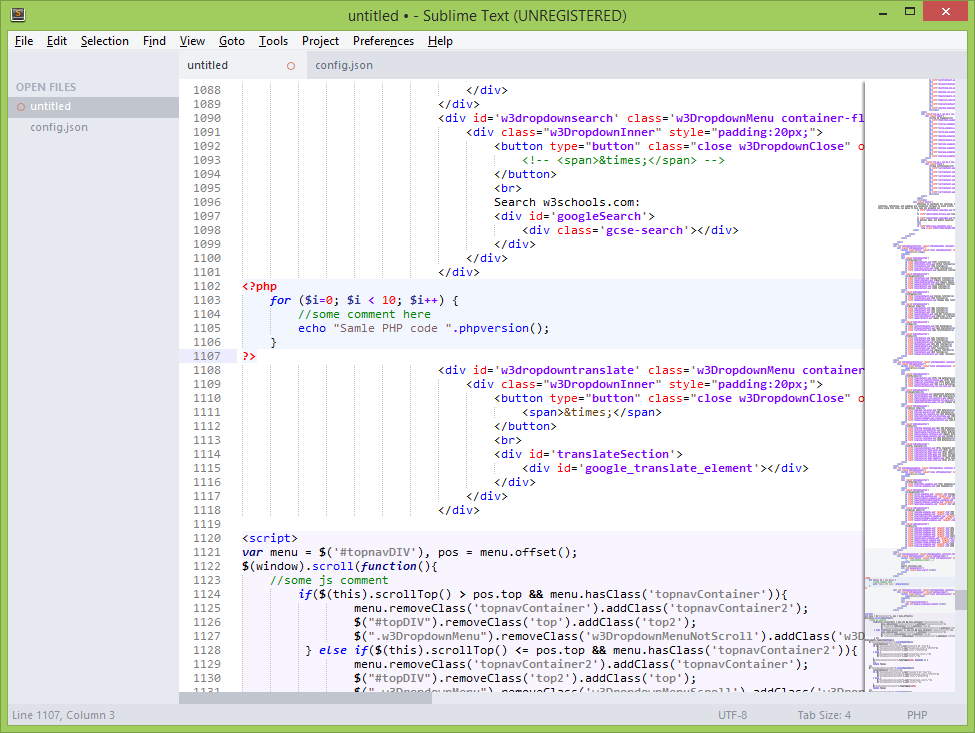Click 'Search w3schools.com:' text
975x733 pixels.
point(566,202)
